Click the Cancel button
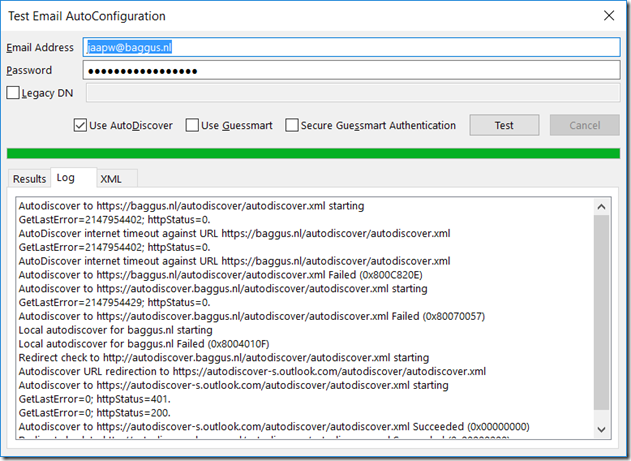This screenshot has height=461, width=631. pyautogui.click(x=584, y=126)
